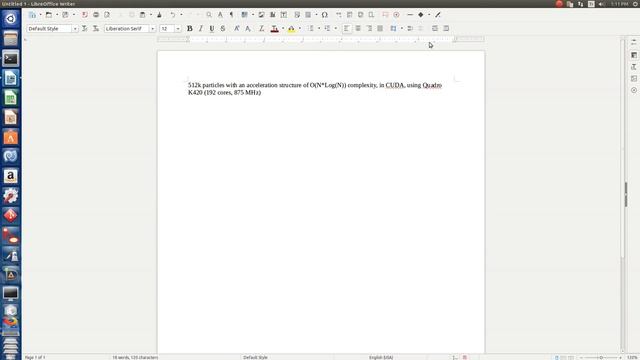Open Find & Replace magnifier icon
The width and height of the screenshot is (640, 360).
pyautogui.click(x=209, y=15)
